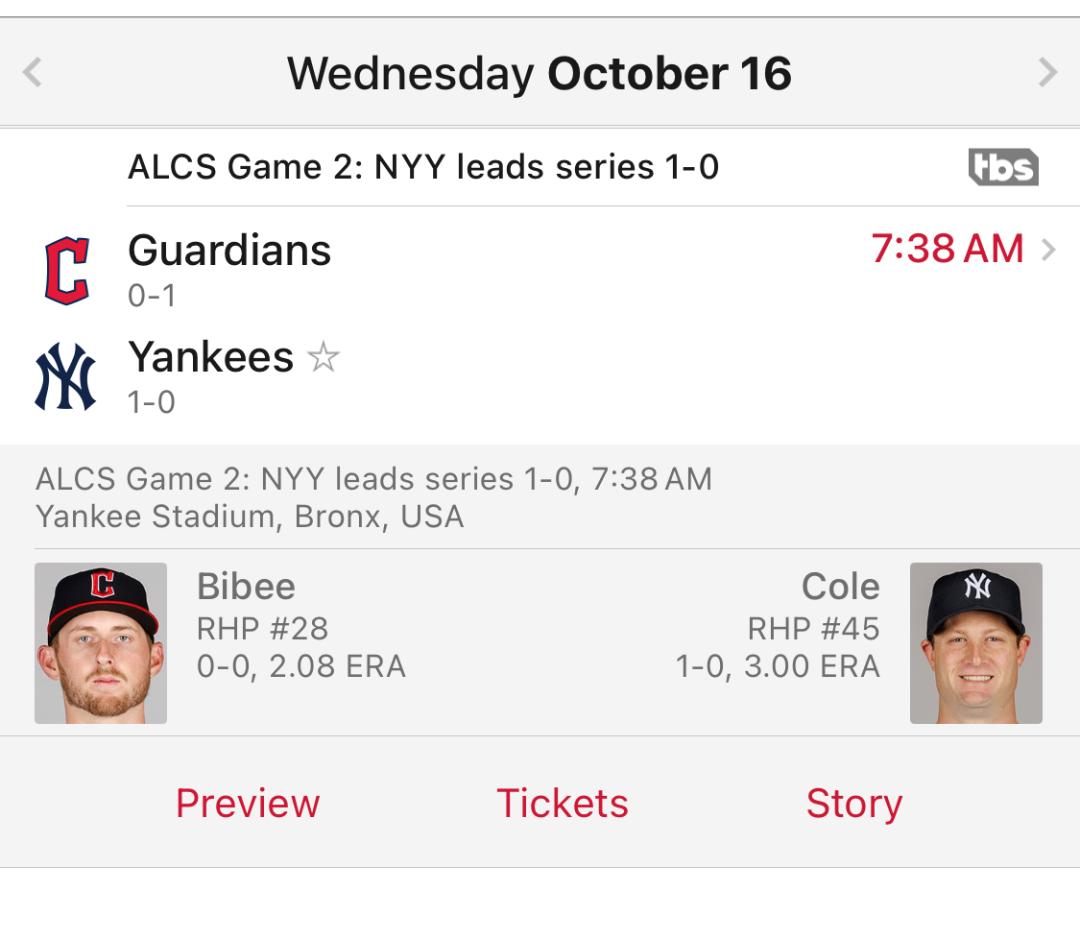Screen dimensions: 1080x939
Task: Tap the Cleveland Guardians team logo
Action: [x=67, y=271]
